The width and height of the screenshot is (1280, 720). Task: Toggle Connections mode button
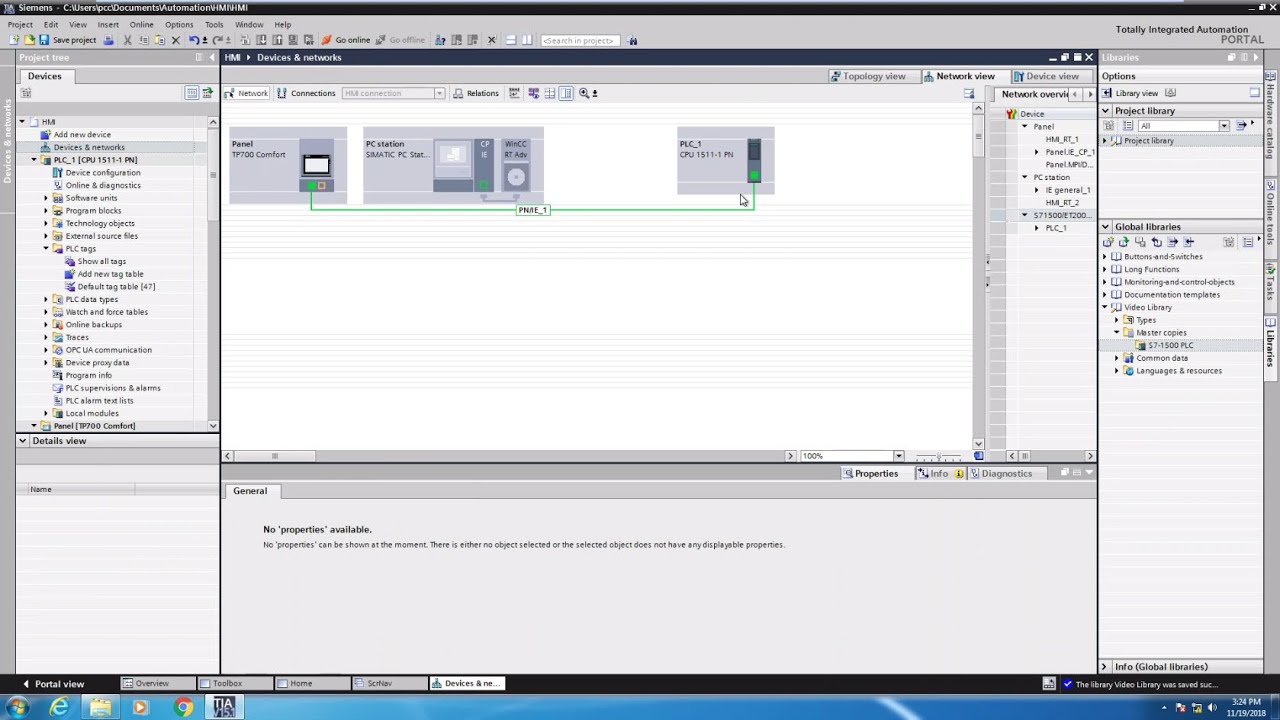pyautogui.click(x=306, y=93)
